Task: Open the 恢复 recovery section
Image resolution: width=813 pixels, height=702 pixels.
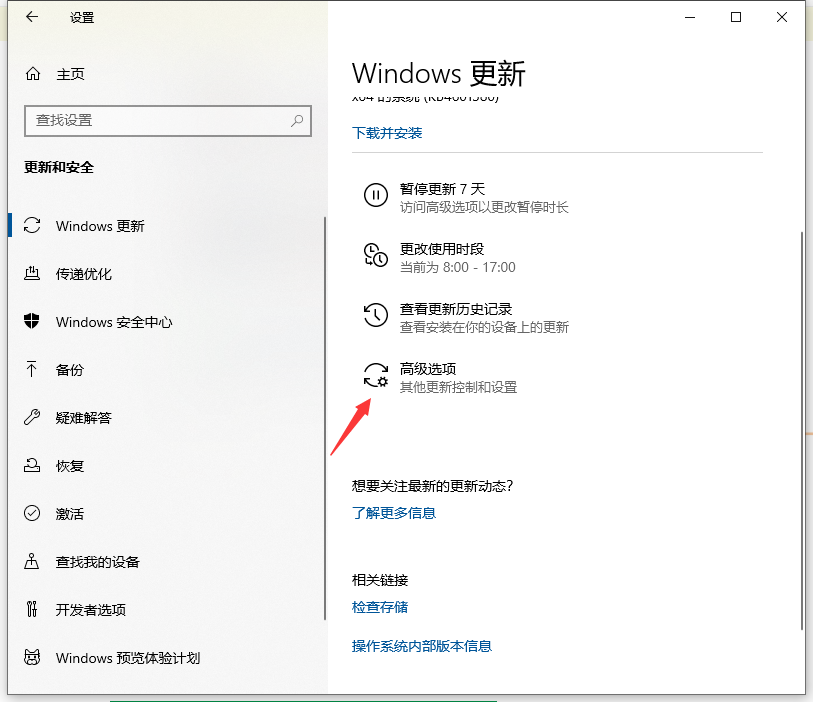Action: 70,466
